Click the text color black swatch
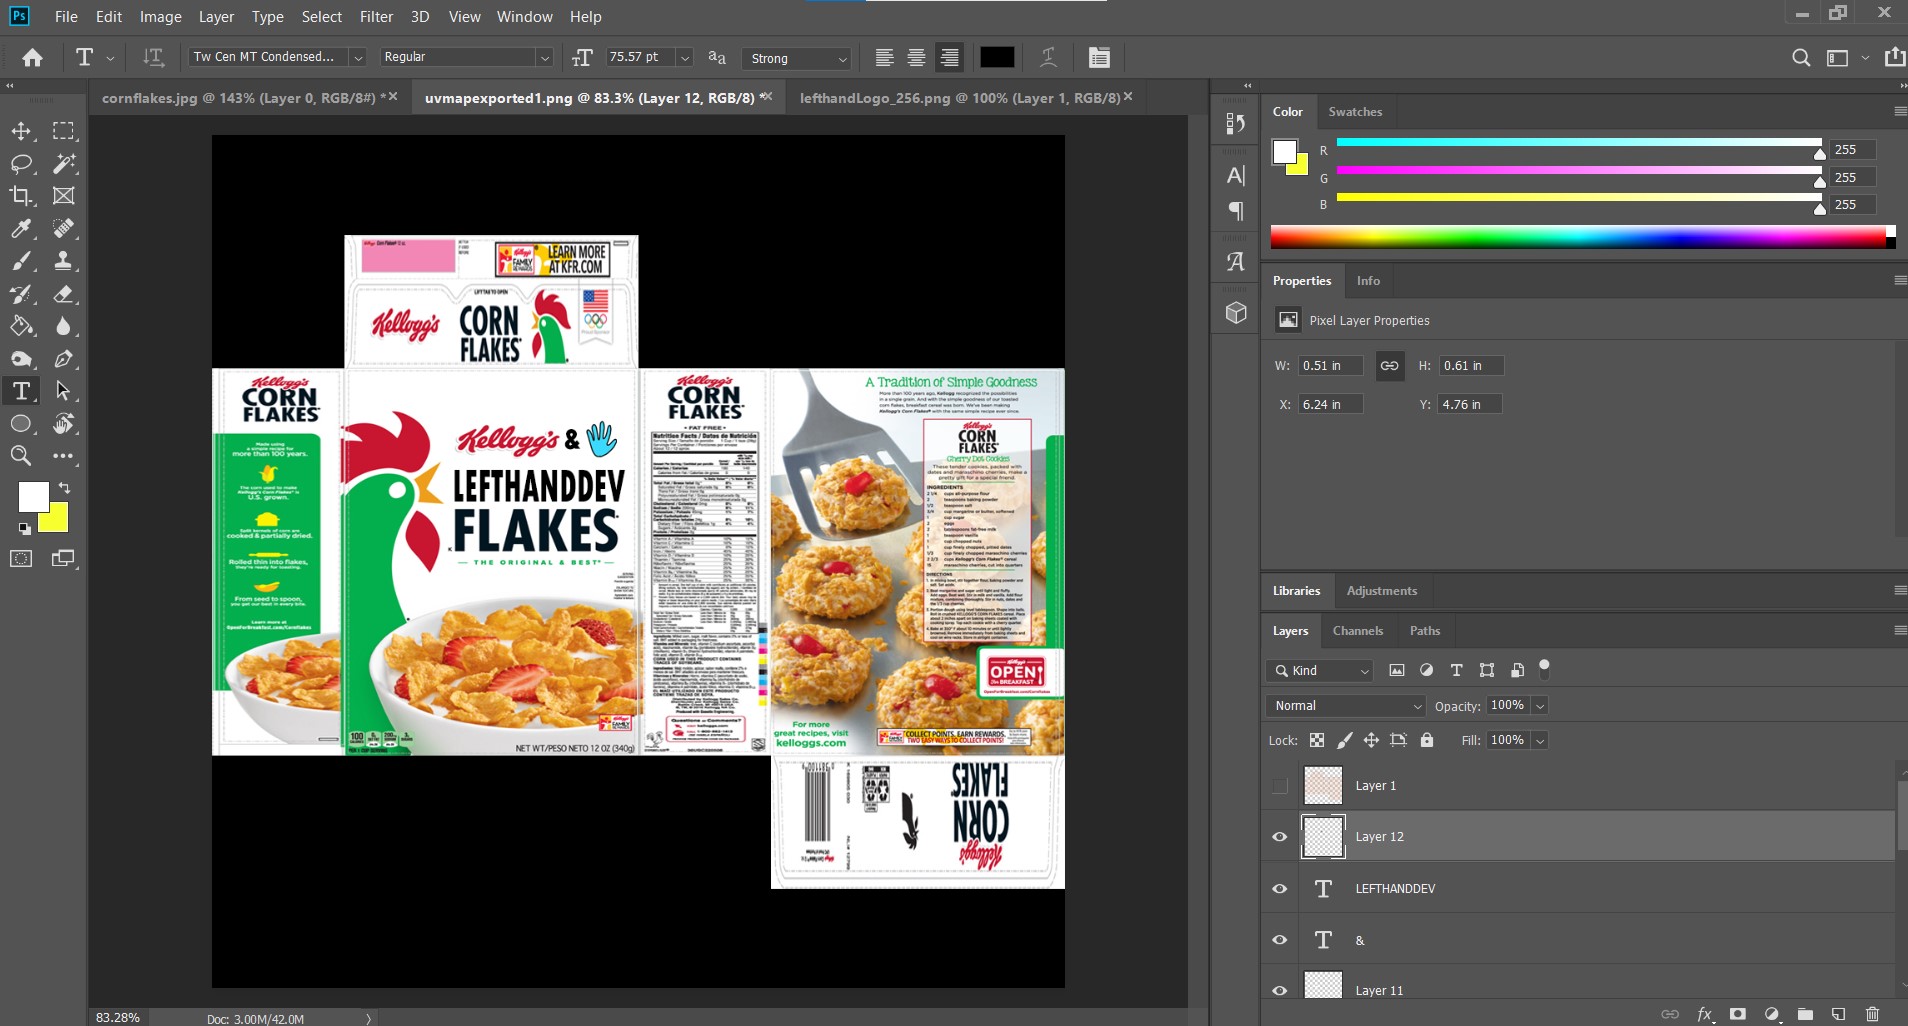 997,58
